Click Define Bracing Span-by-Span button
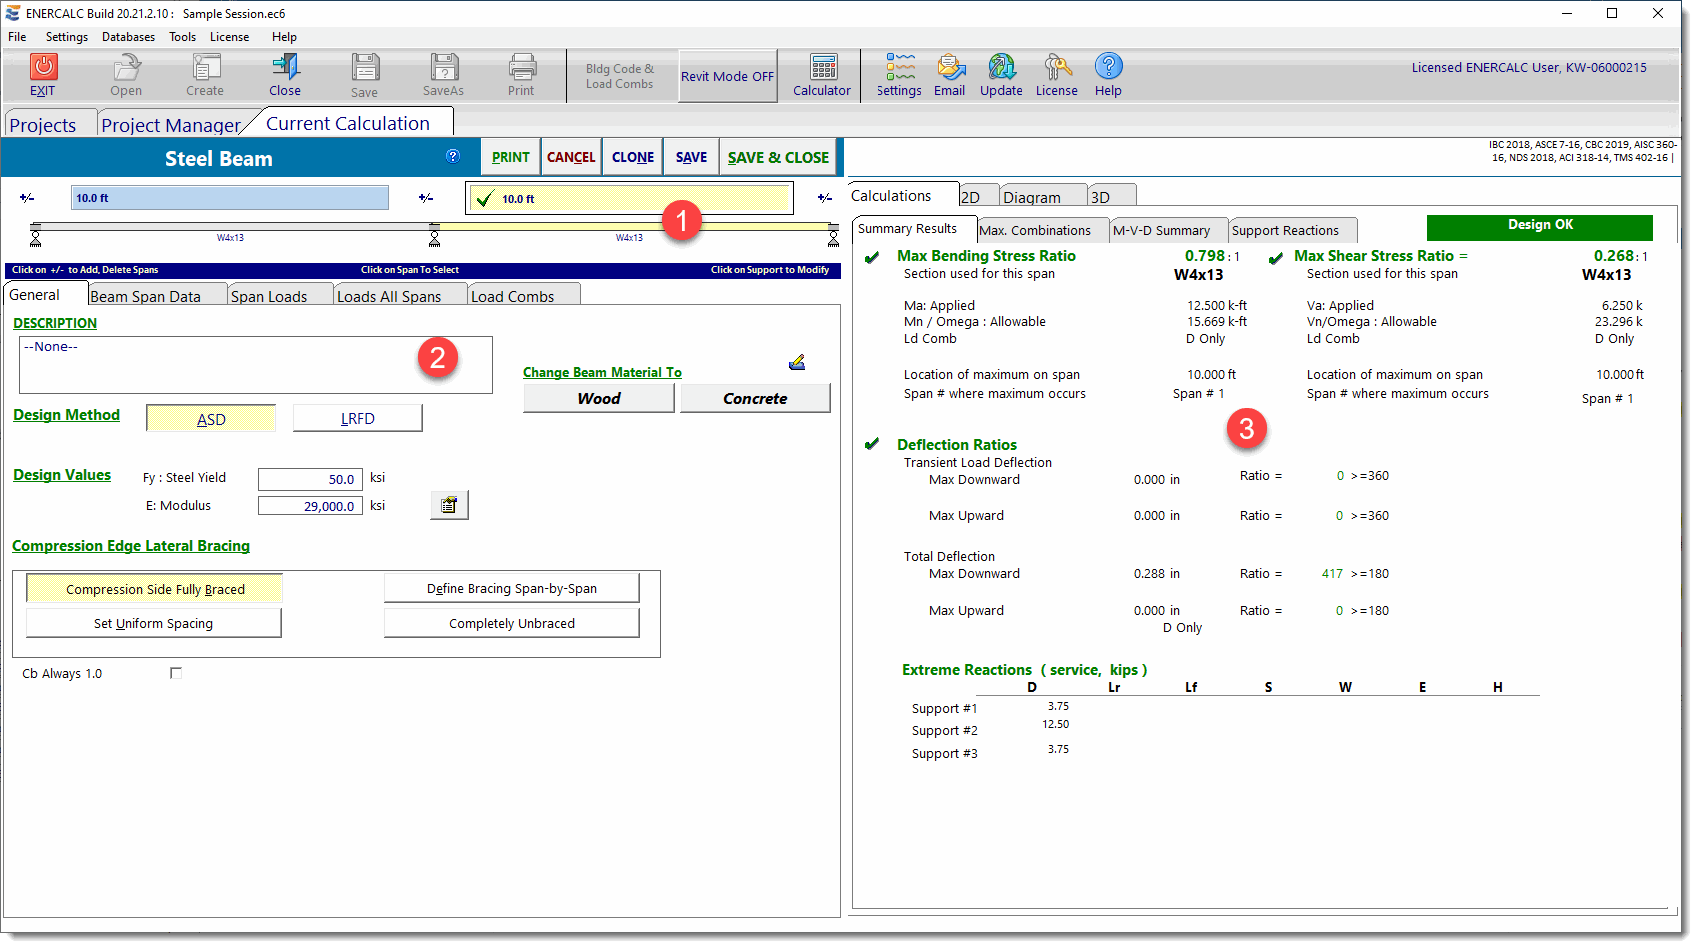This screenshot has height=948, width=1697. pyautogui.click(x=512, y=588)
